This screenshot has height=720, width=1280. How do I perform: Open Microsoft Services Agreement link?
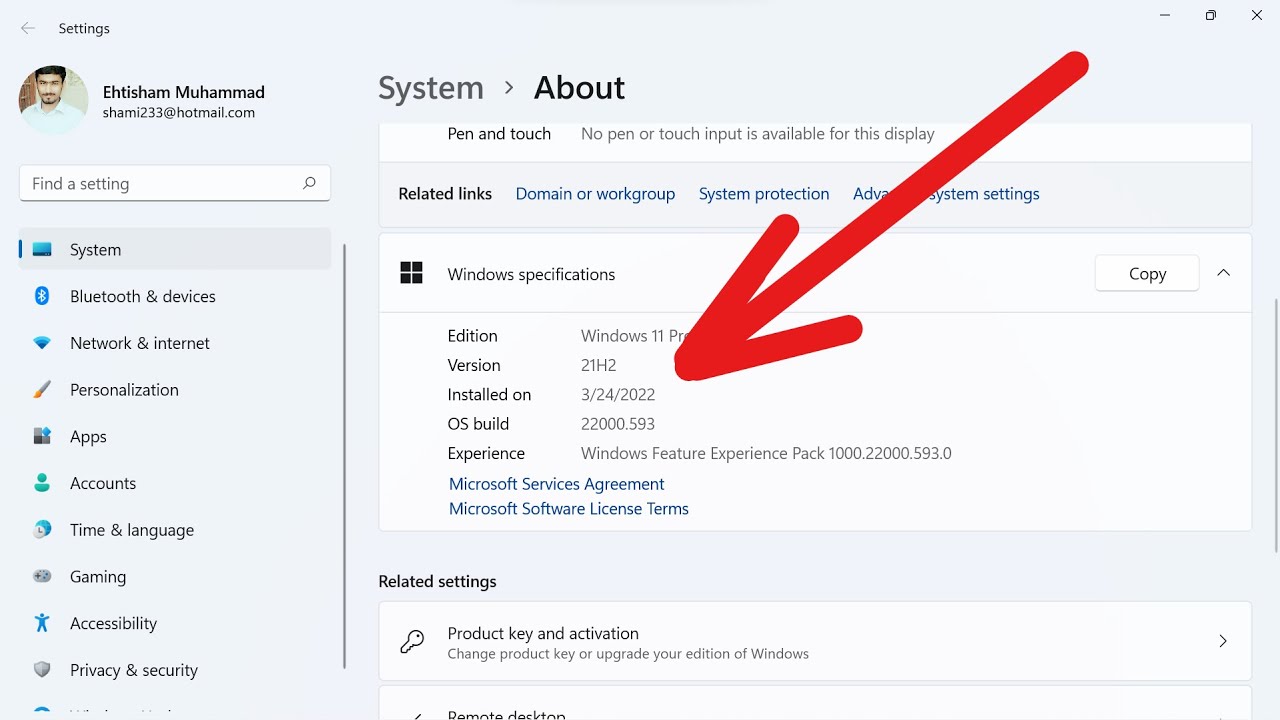pos(556,484)
